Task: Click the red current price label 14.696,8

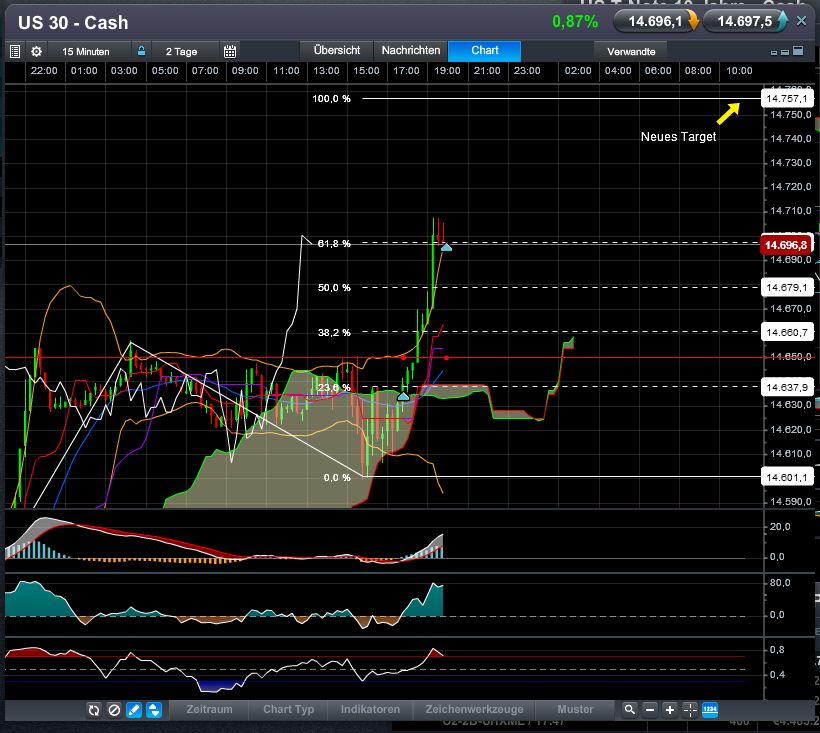Action: pyautogui.click(x=785, y=245)
